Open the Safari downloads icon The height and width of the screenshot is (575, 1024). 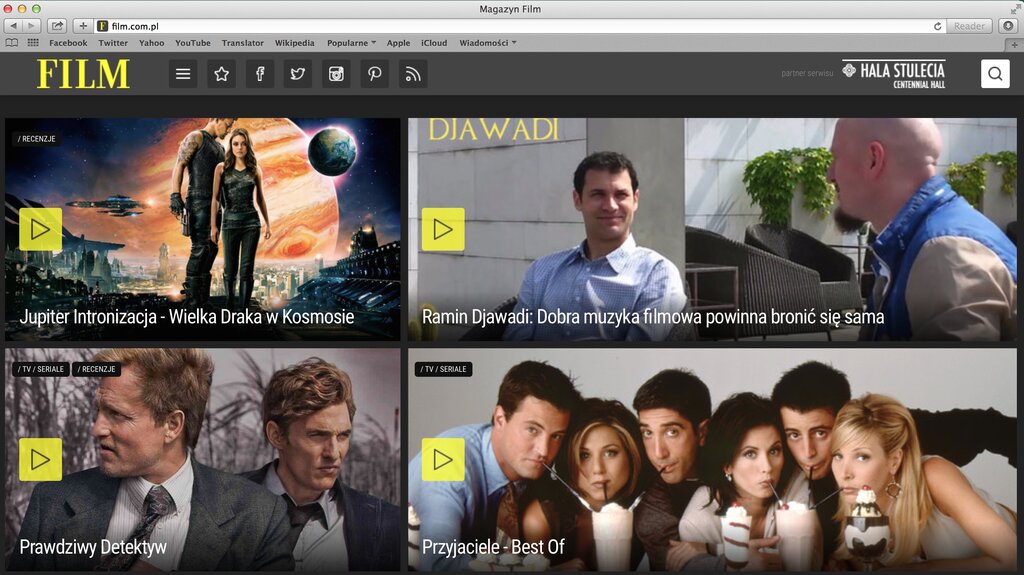pyautogui.click(x=1008, y=26)
